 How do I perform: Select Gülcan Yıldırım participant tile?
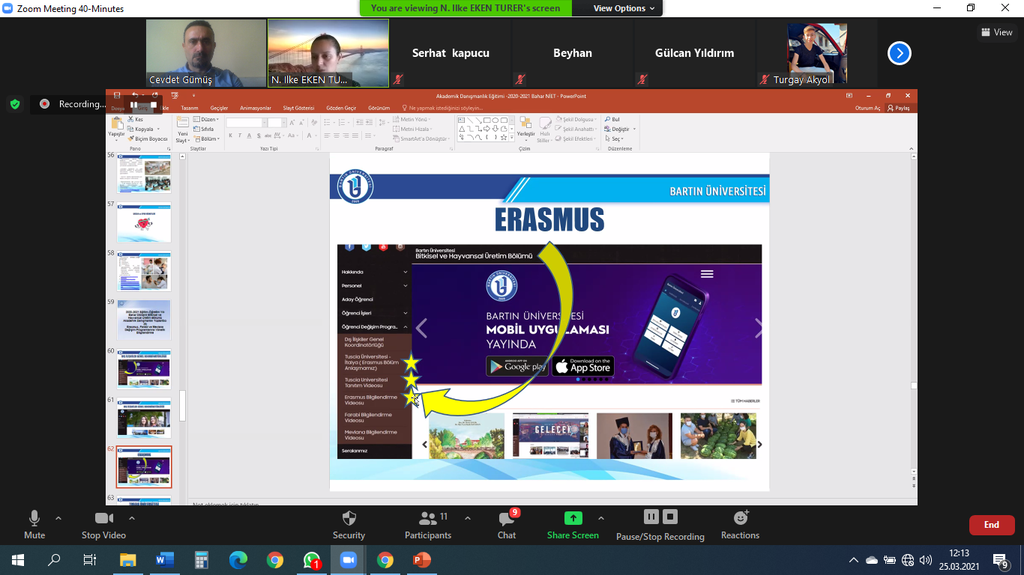coord(694,53)
